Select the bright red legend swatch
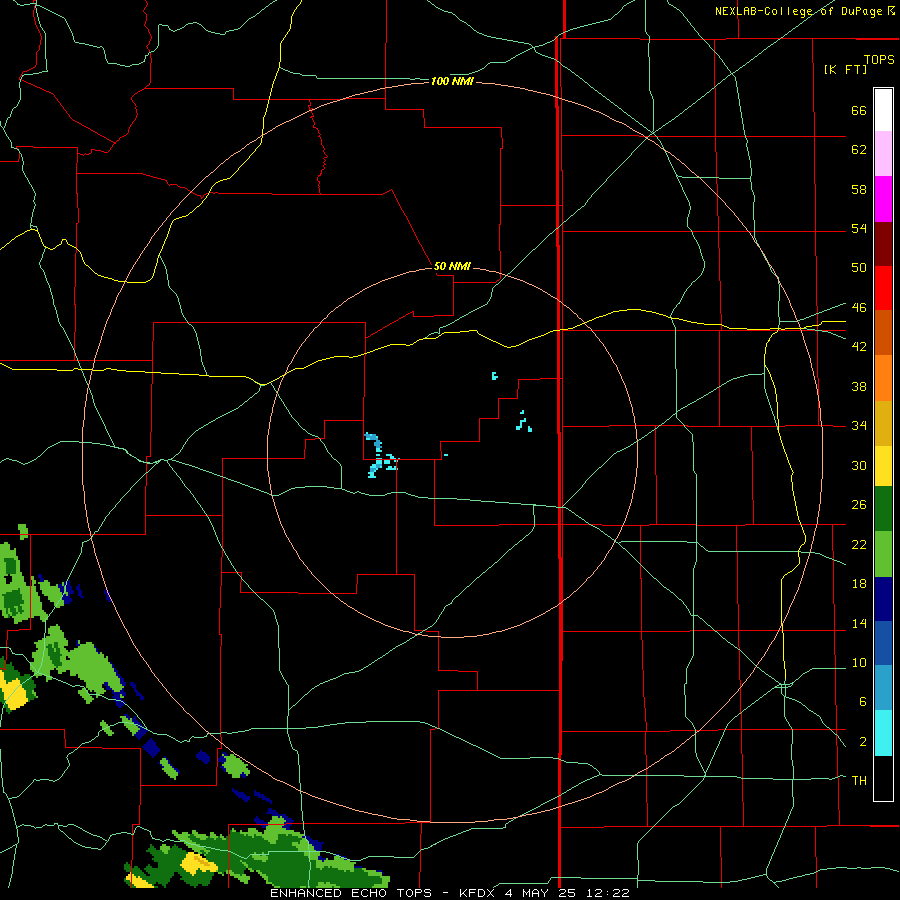Viewport: 900px width, 900px height. click(883, 288)
